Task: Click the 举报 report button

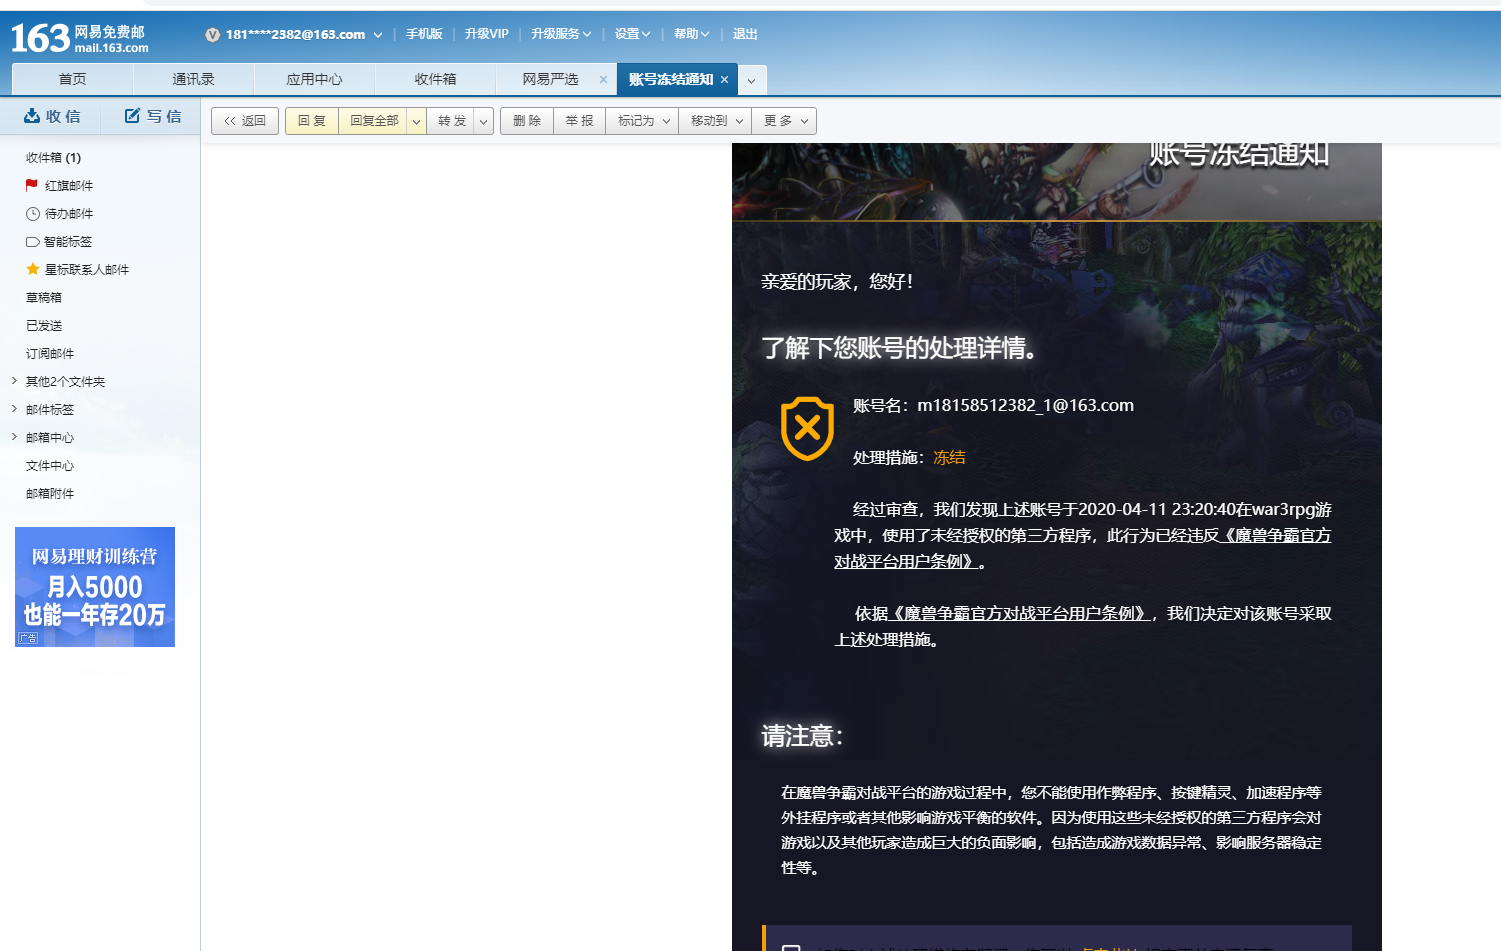Action: [x=579, y=121]
